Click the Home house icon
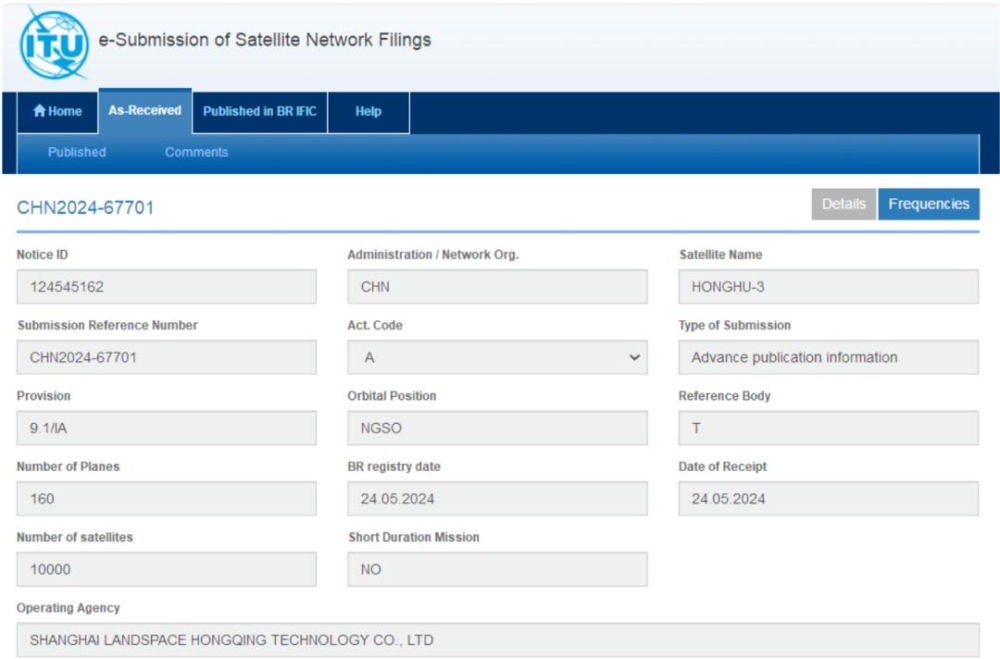 point(40,112)
